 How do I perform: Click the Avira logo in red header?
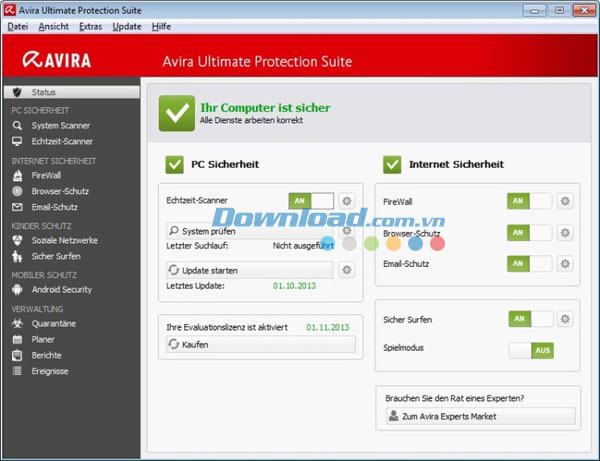(57, 60)
